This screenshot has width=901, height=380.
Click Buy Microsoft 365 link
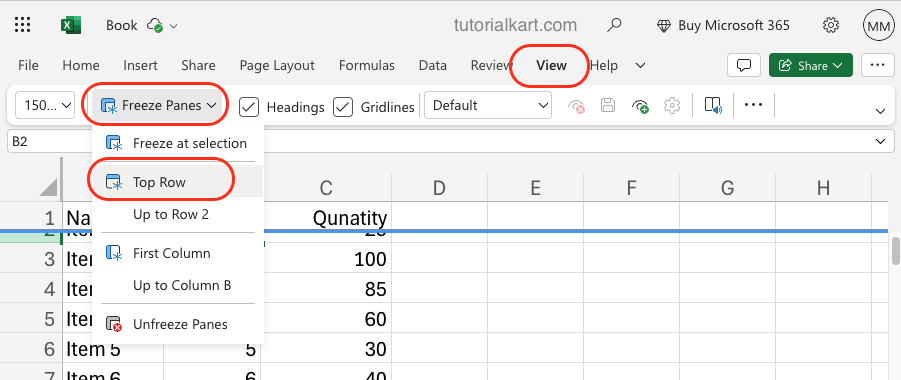723,25
